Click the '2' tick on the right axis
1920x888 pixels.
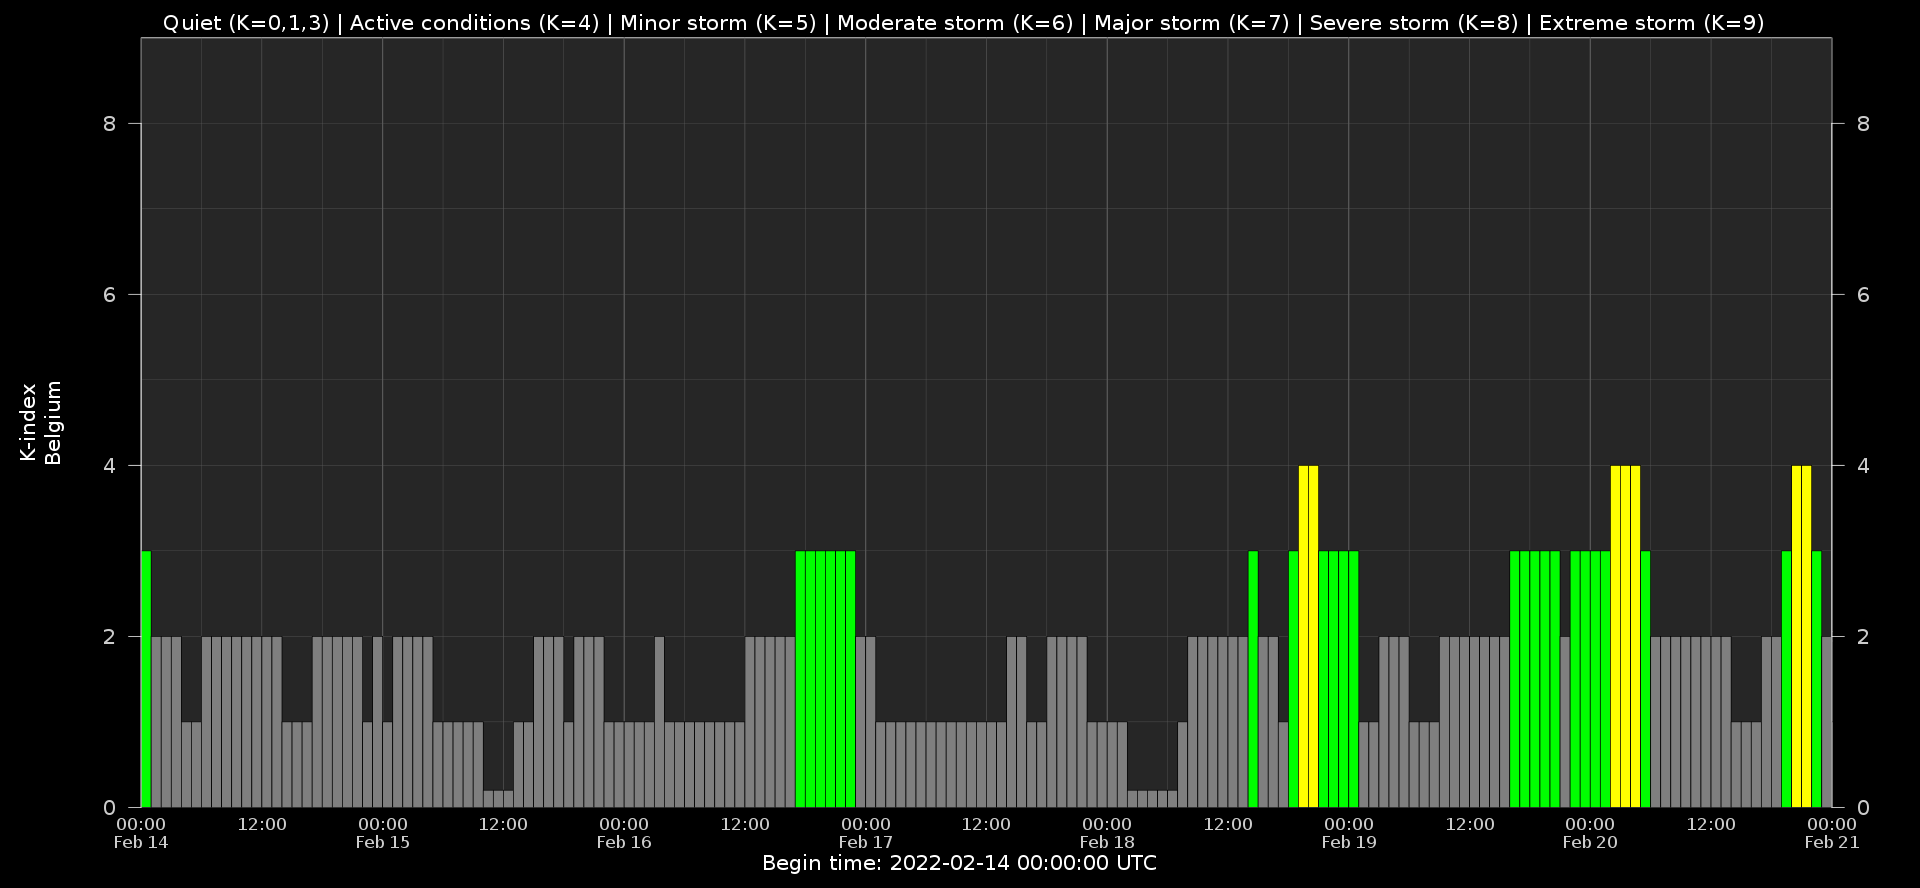point(1863,637)
